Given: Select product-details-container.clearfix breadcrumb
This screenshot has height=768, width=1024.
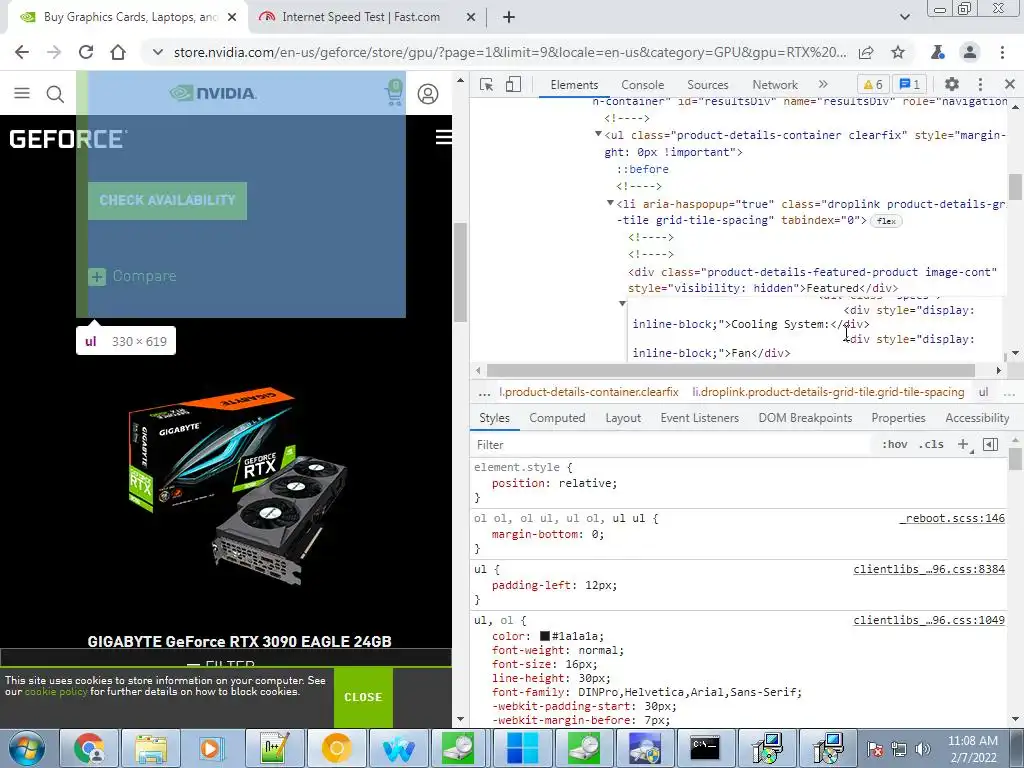Looking at the screenshot, I should pyautogui.click(x=589, y=392).
